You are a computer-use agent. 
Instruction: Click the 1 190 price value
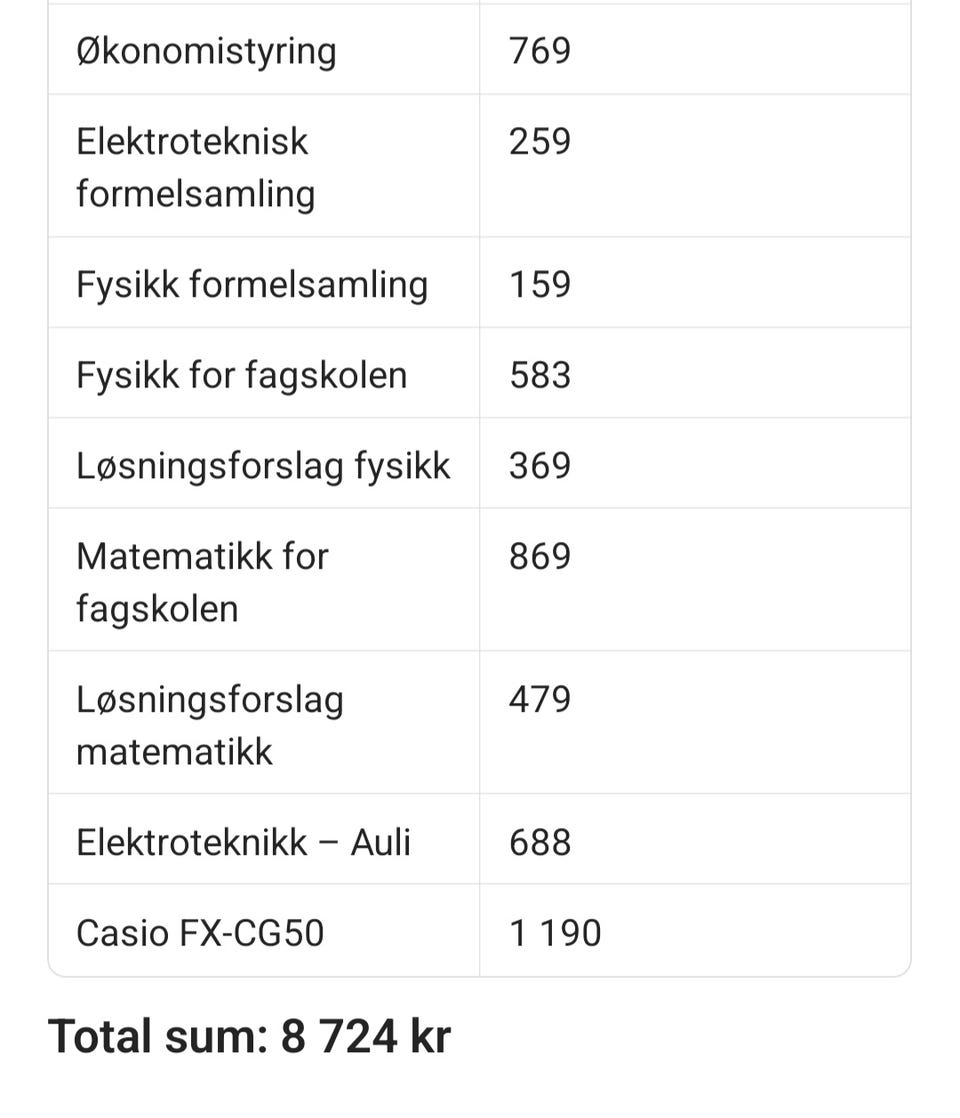pos(555,933)
